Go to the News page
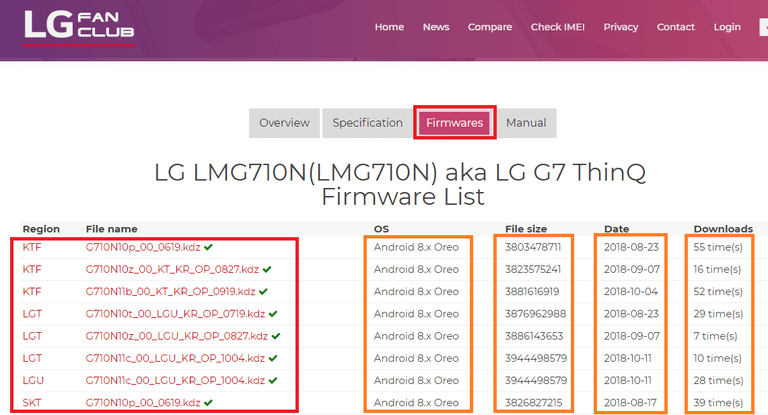This screenshot has height=415, width=768. pyautogui.click(x=436, y=27)
